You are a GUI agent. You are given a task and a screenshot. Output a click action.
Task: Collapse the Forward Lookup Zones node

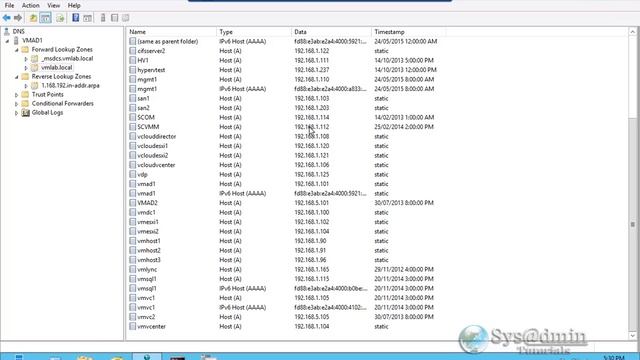17,50
